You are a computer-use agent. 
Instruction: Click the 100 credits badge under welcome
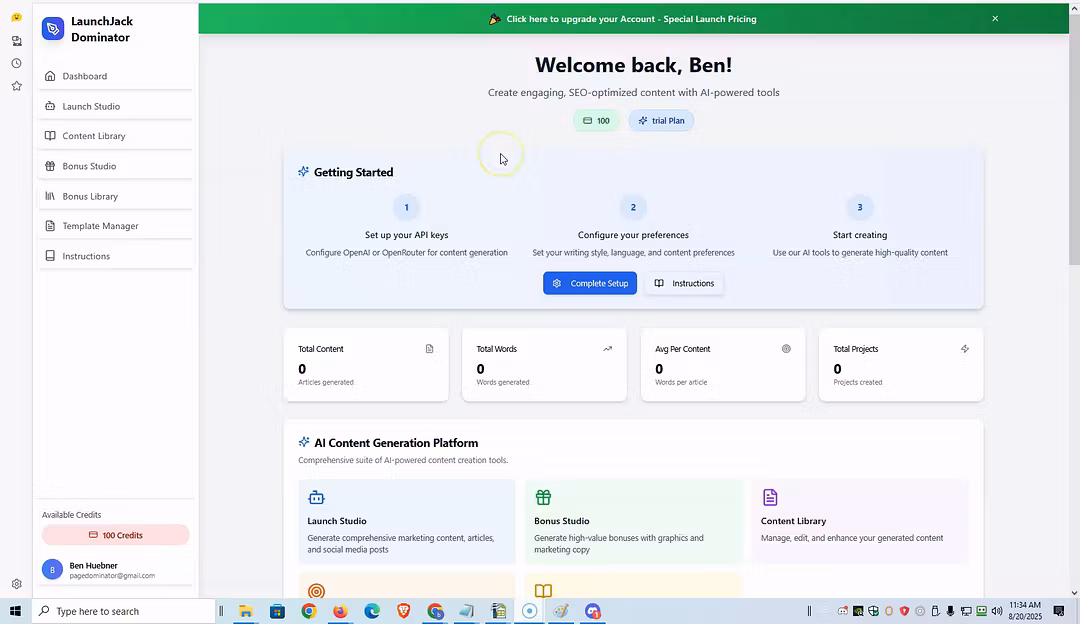596,121
